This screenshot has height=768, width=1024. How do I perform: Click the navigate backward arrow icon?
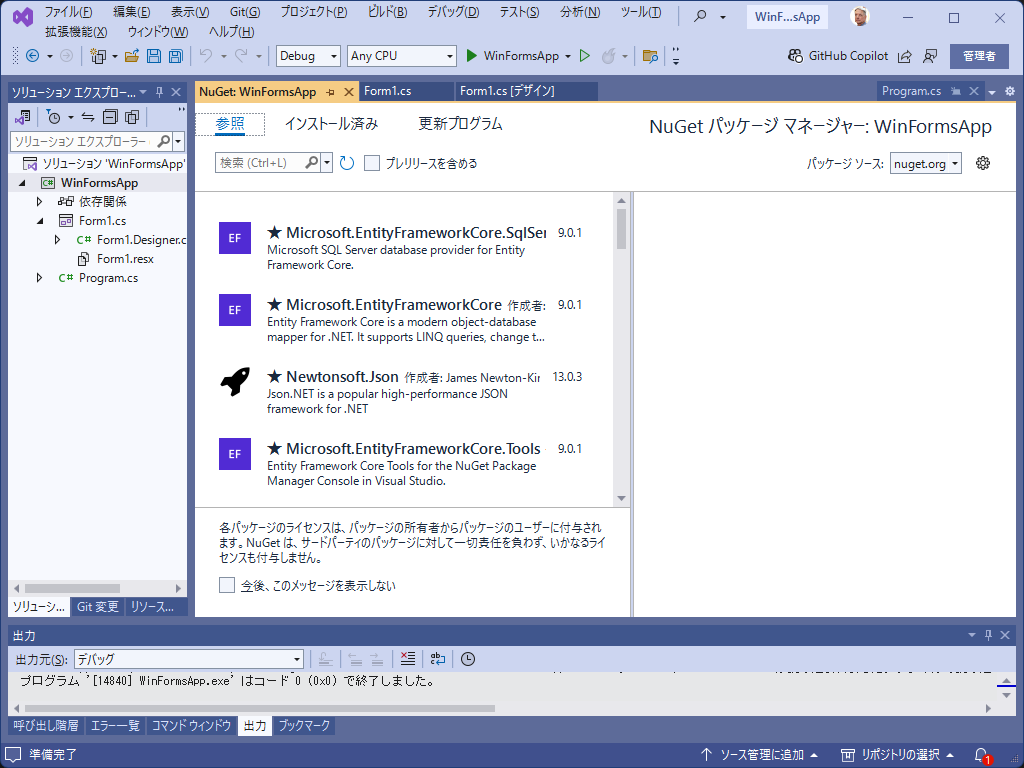[x=32, y=56]
